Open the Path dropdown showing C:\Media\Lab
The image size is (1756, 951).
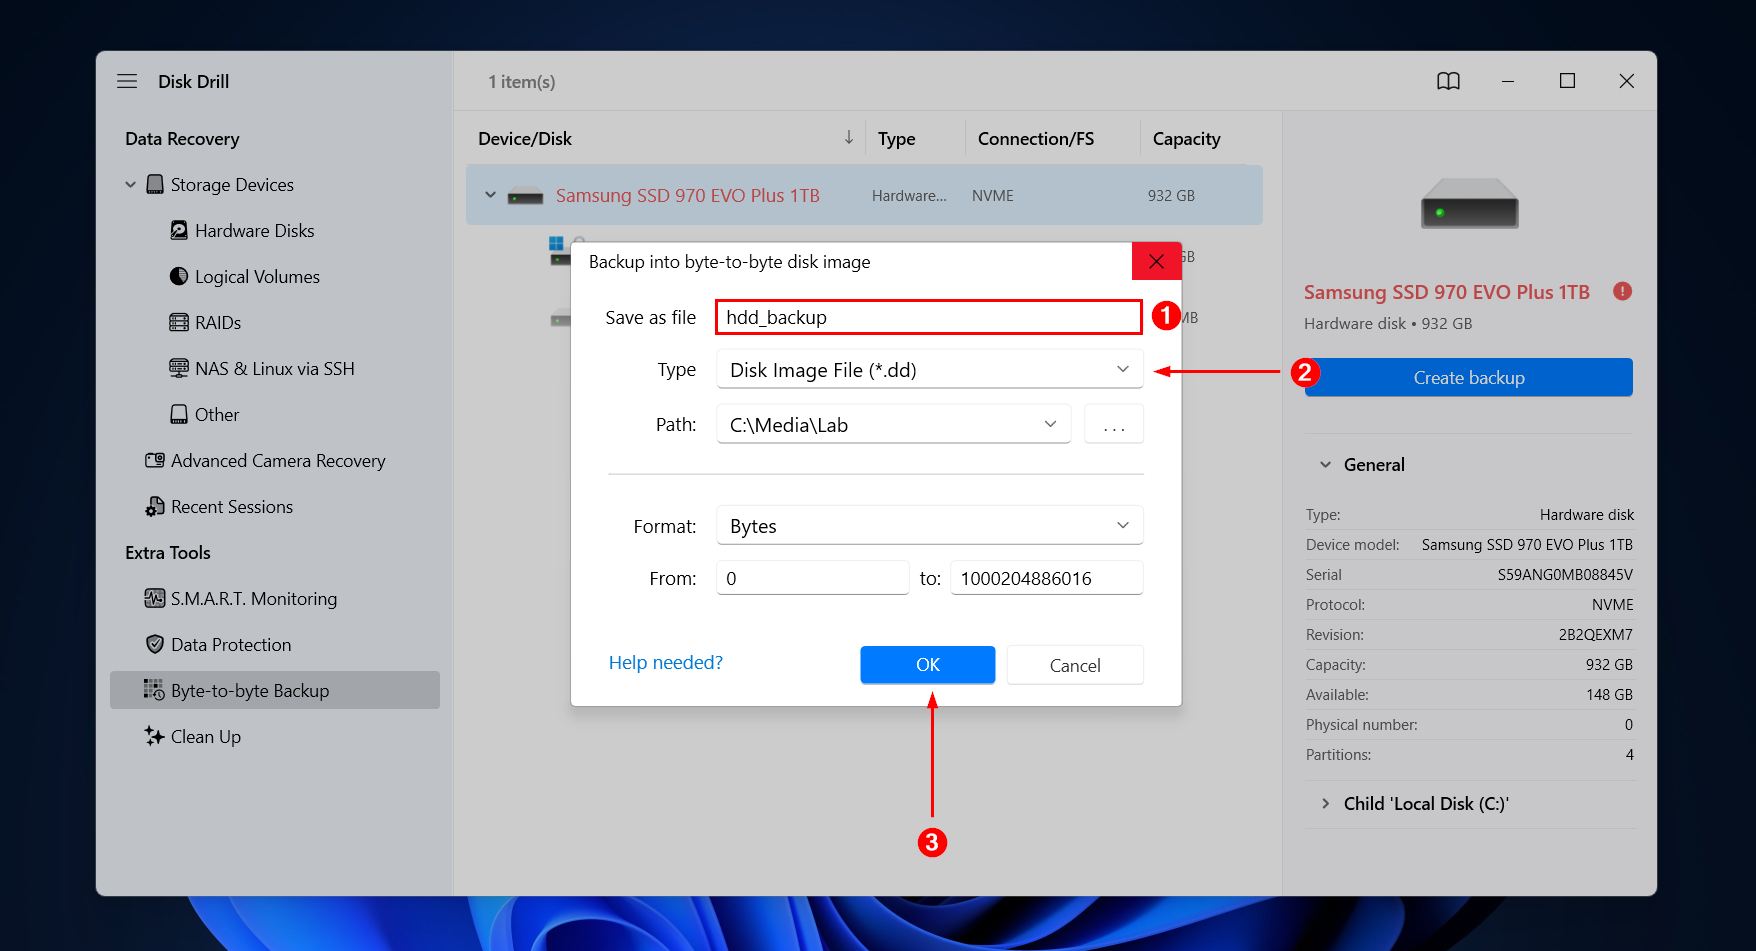(x=893, y=425)
